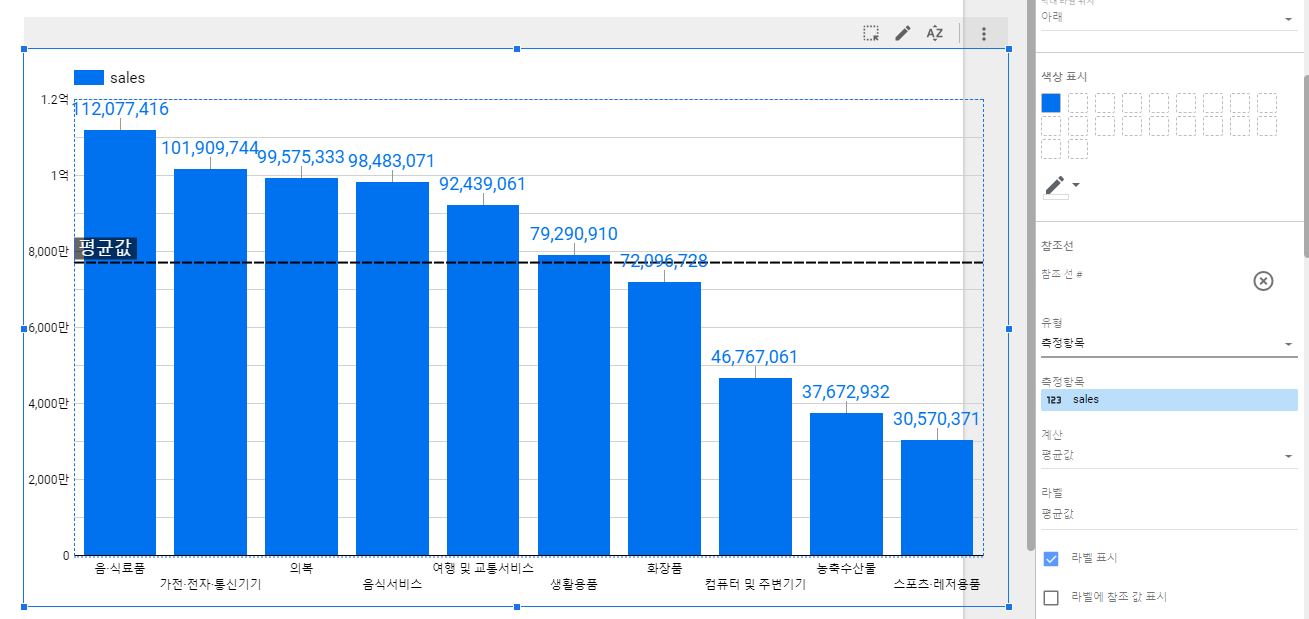Click the 생활용품 bar in the chart
Image resolution: width=1309 pixels, height=619 pixels.
pos(574,405)
